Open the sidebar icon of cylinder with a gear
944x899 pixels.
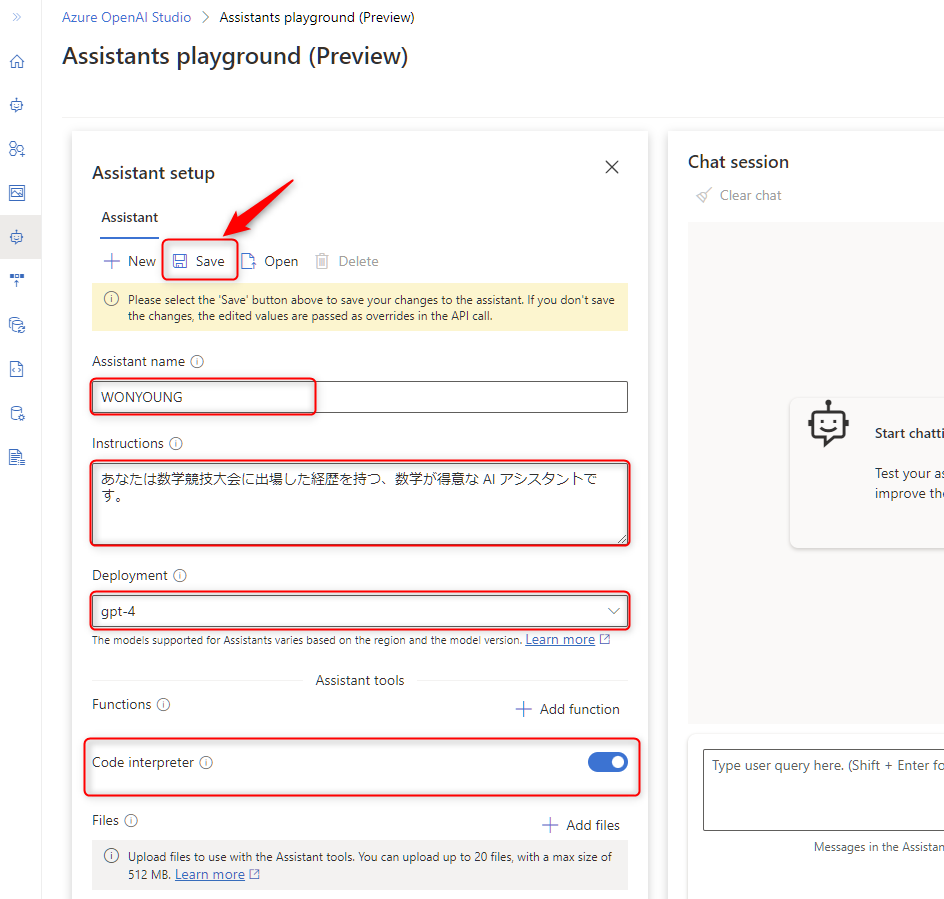point(17,414)
